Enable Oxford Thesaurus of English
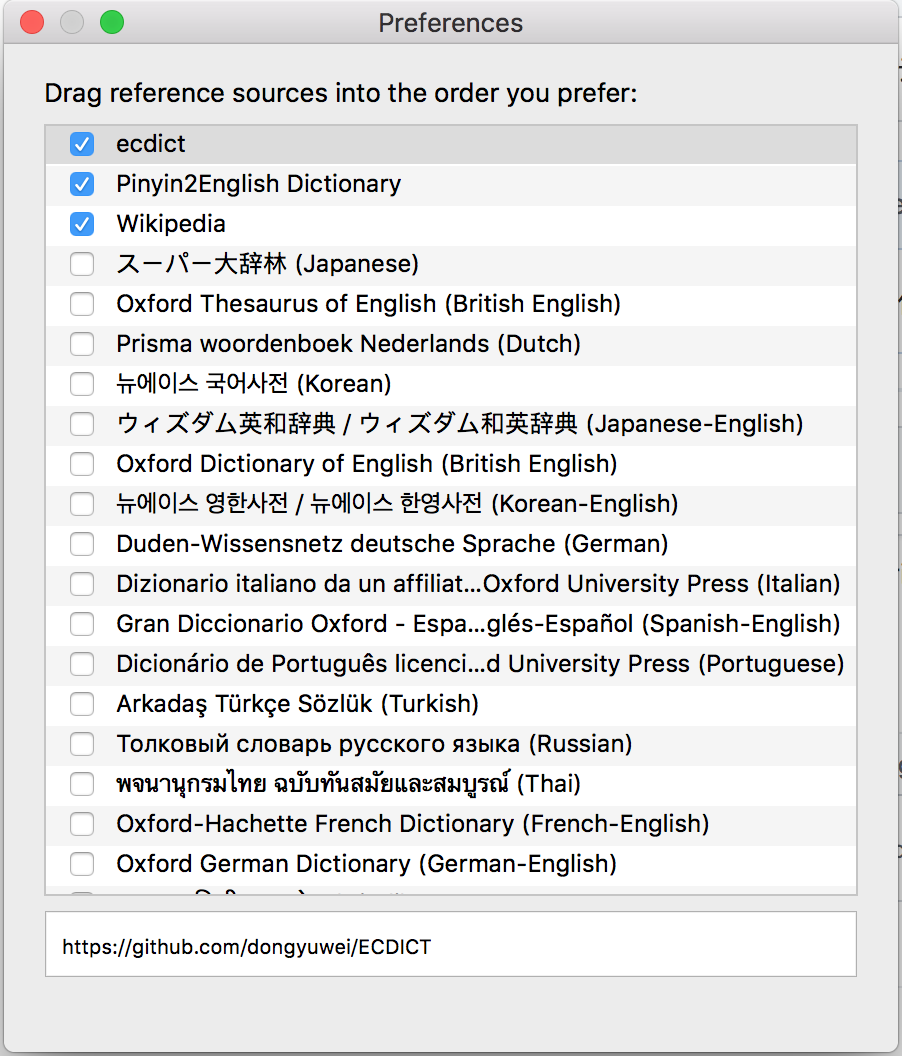 coord(81,304)
